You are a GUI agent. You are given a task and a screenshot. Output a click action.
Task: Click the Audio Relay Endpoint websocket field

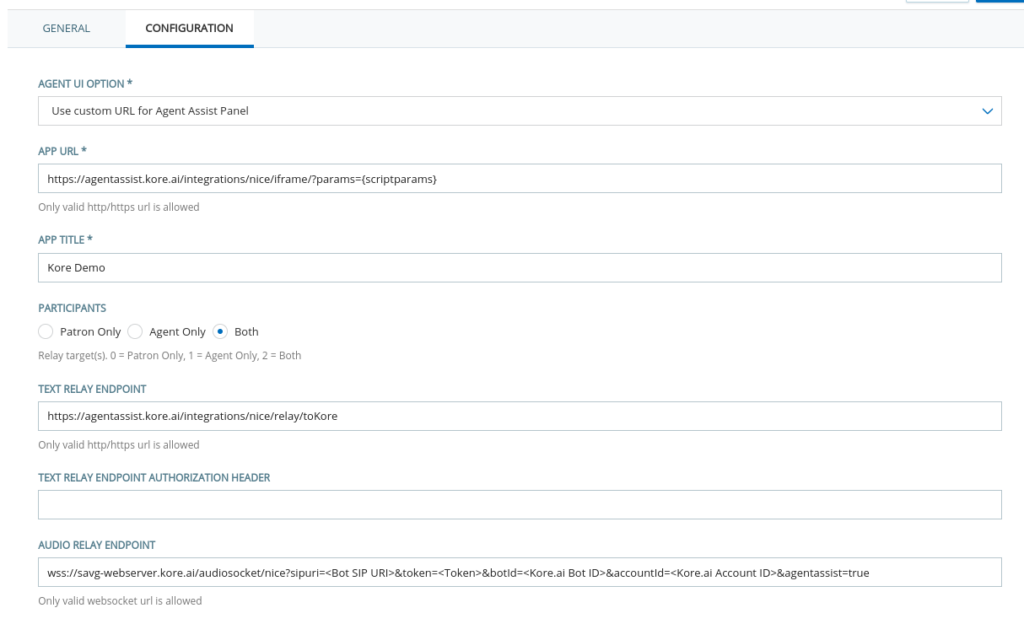click(x=520, y=572)
